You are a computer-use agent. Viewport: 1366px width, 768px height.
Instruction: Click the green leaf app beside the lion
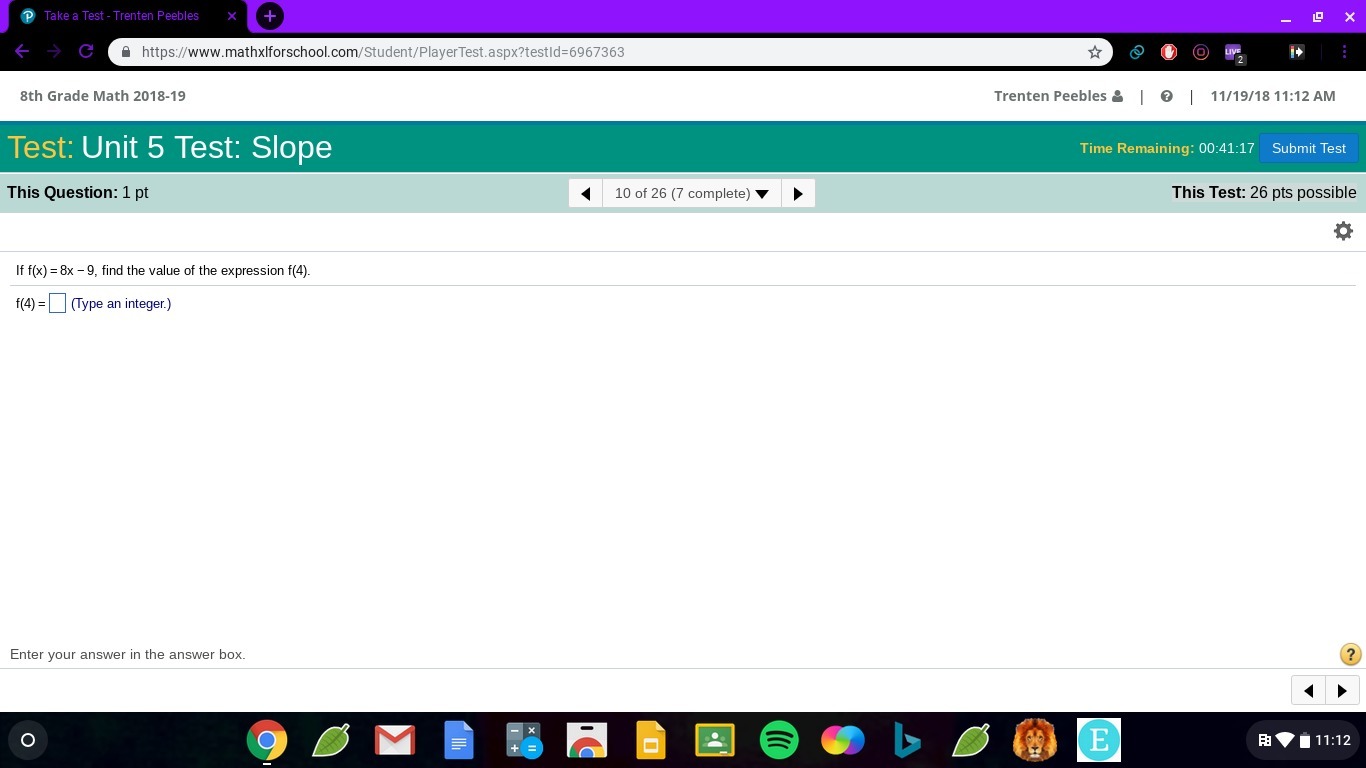coord(971,740)
